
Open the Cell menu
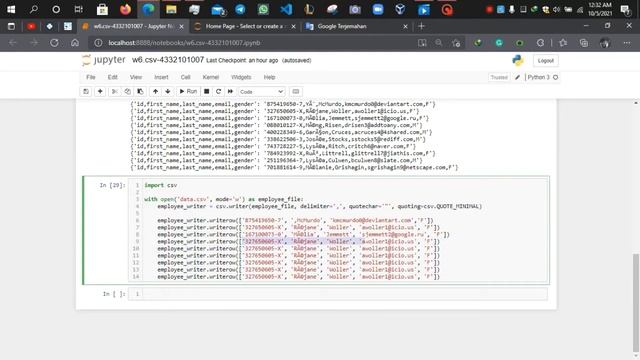[185, 77]
